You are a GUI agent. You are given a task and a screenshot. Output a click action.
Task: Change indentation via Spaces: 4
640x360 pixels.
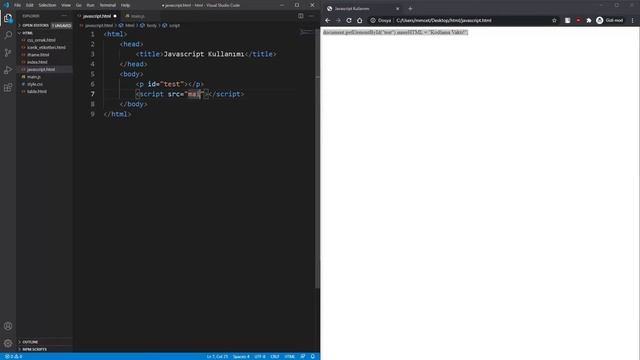click(241, 356)
